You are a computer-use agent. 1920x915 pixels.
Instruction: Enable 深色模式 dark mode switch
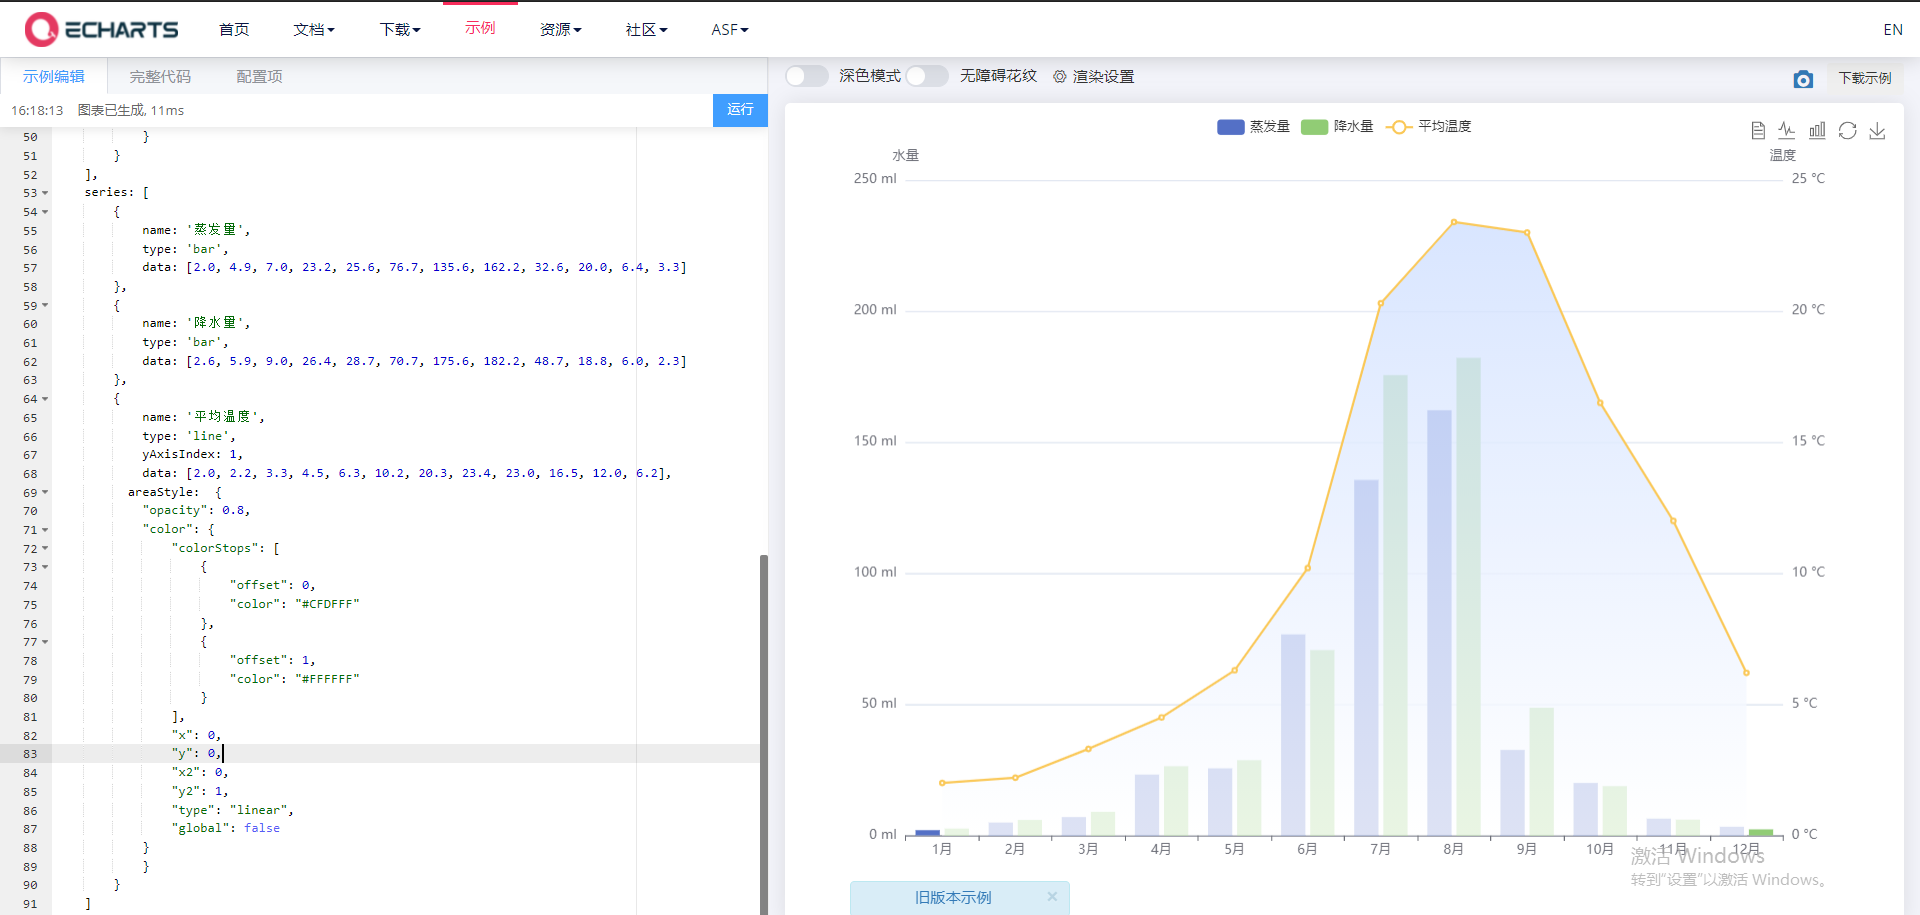point(806,76)
